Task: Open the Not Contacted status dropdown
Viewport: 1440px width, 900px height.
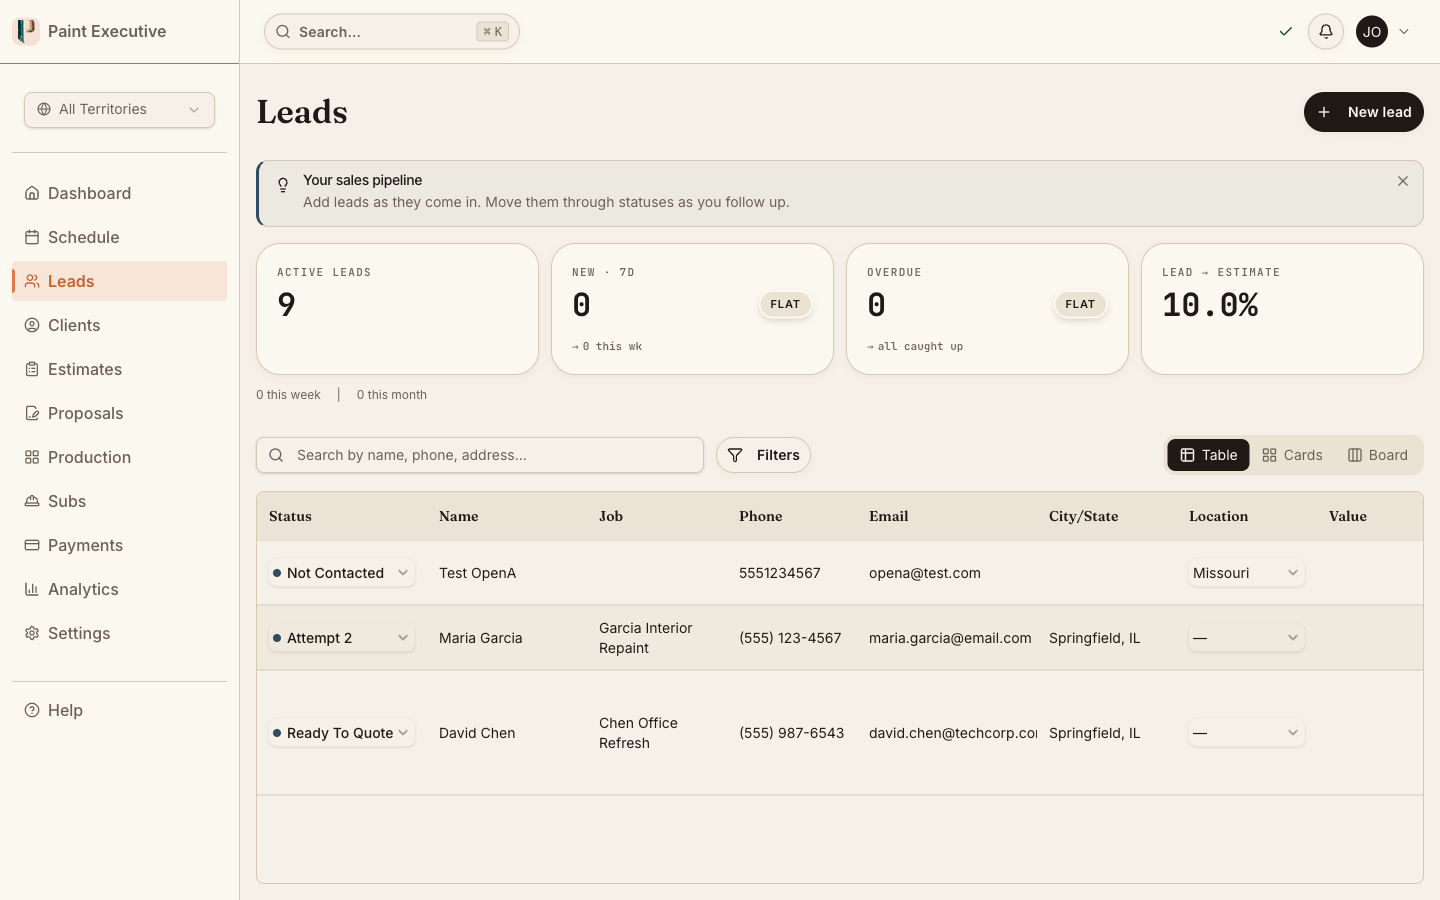Action: (x=341, y=573)
